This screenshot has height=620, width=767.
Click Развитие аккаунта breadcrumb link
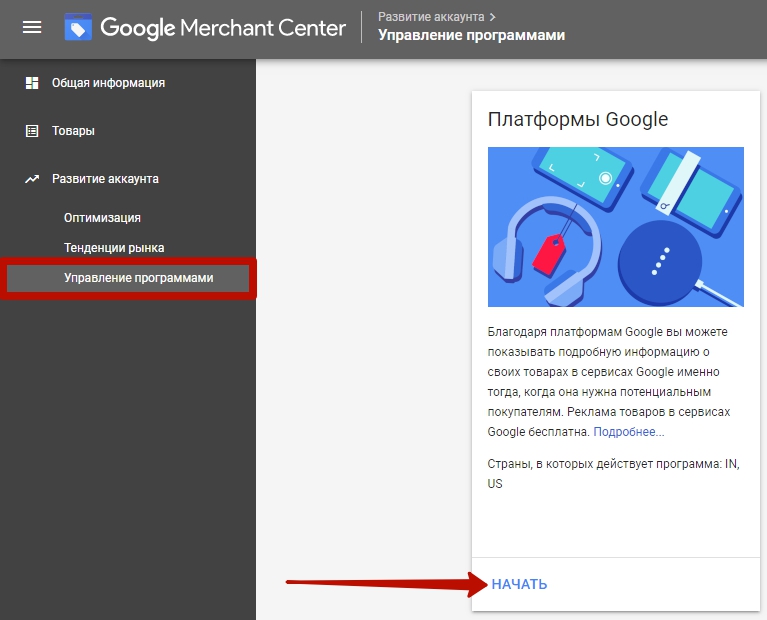(x=431, y=17)
